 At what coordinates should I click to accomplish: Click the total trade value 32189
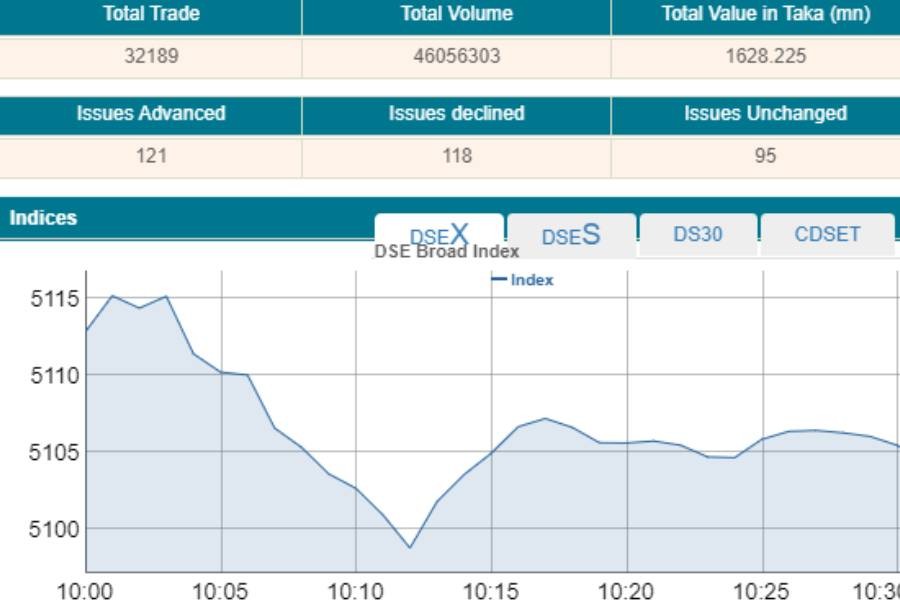(150, 56)
